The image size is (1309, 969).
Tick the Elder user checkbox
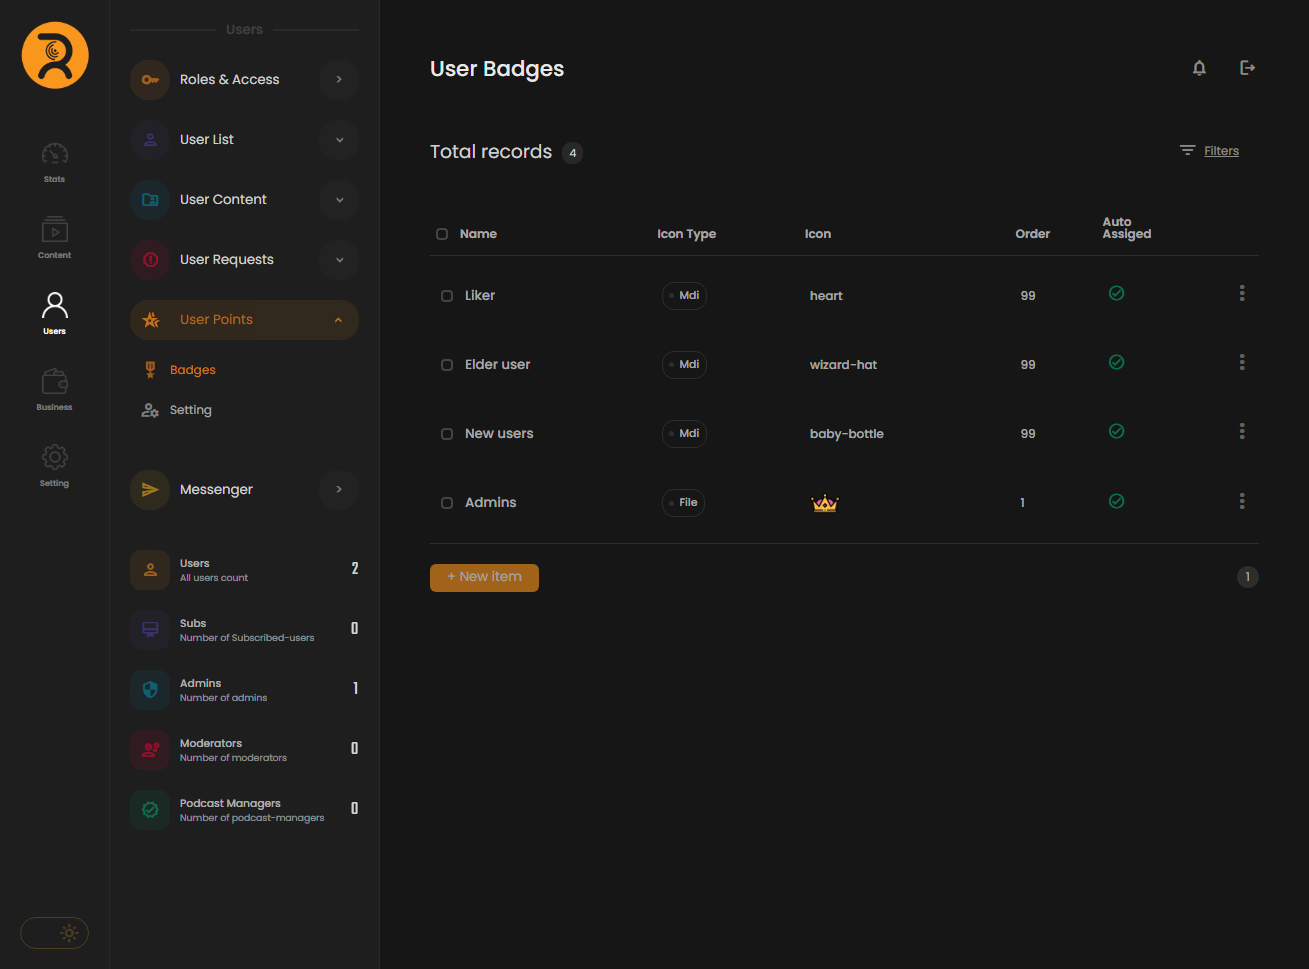coord(447,365)
